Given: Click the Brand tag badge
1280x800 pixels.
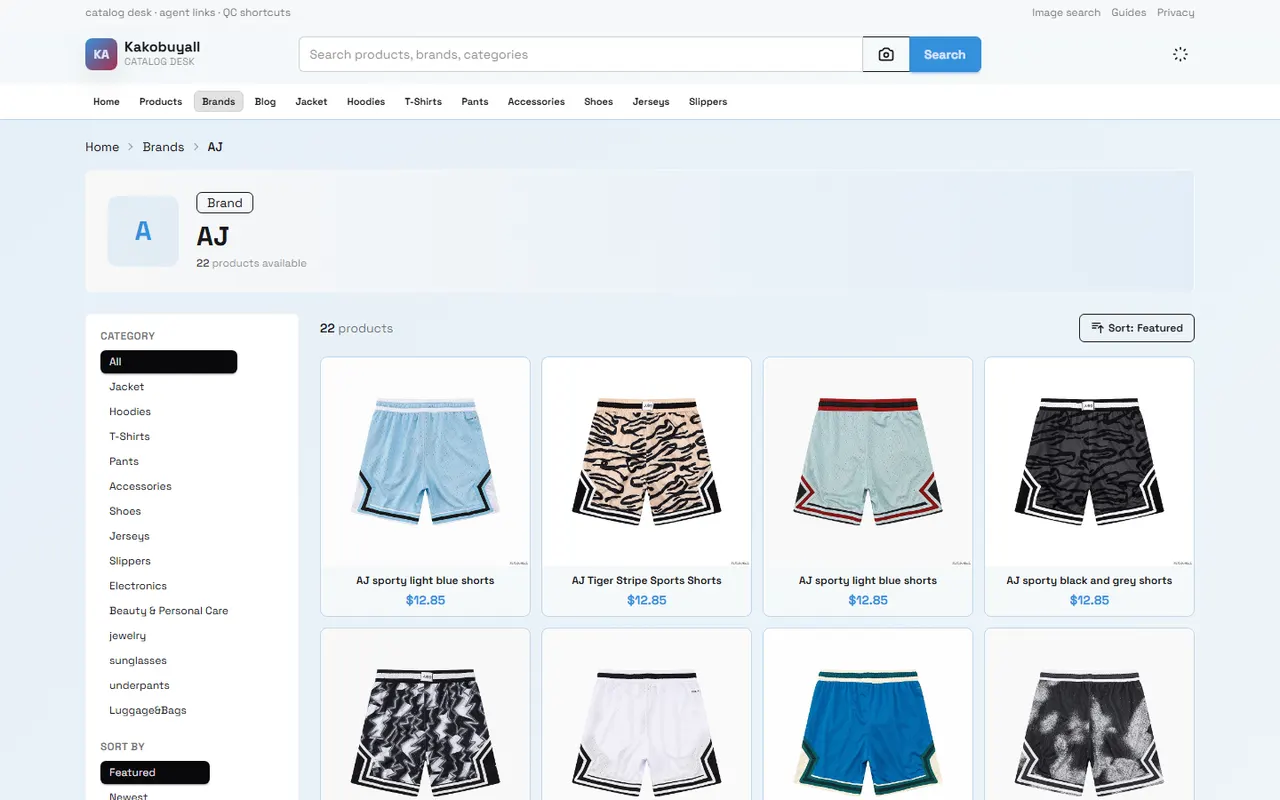Looking at the screenshot, I should pyautogui.click(x=225, y=203).
